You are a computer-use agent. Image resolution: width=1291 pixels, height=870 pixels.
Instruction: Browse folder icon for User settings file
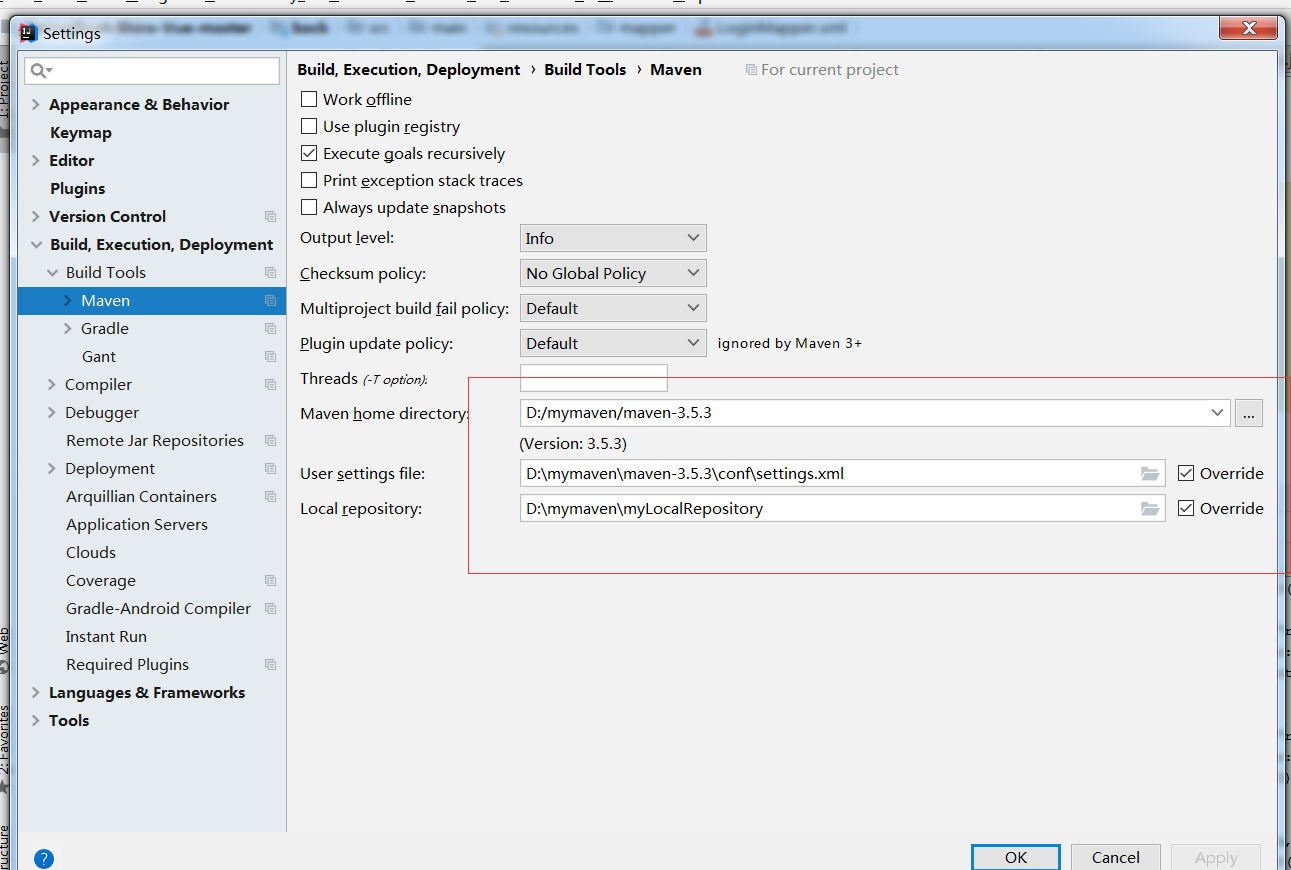(1150, 474)
